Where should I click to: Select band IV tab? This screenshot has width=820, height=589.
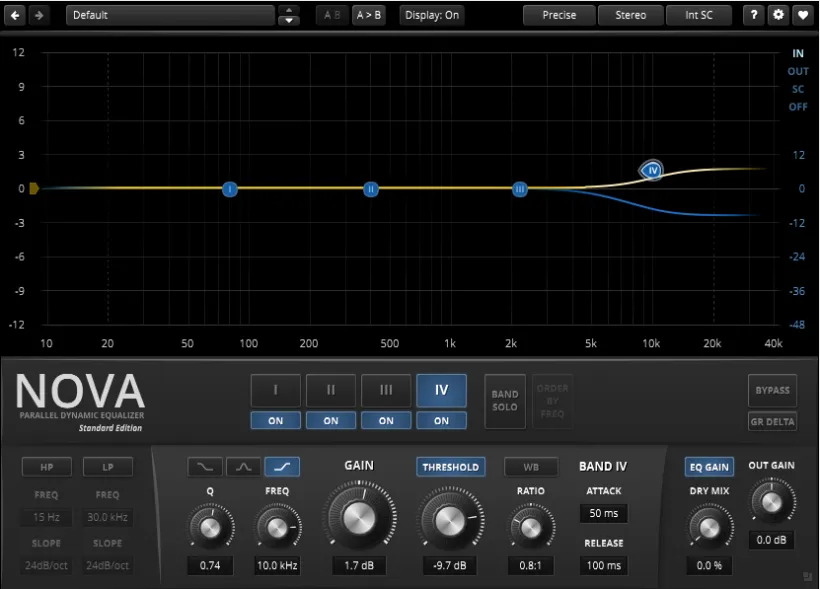pos(441,390)
